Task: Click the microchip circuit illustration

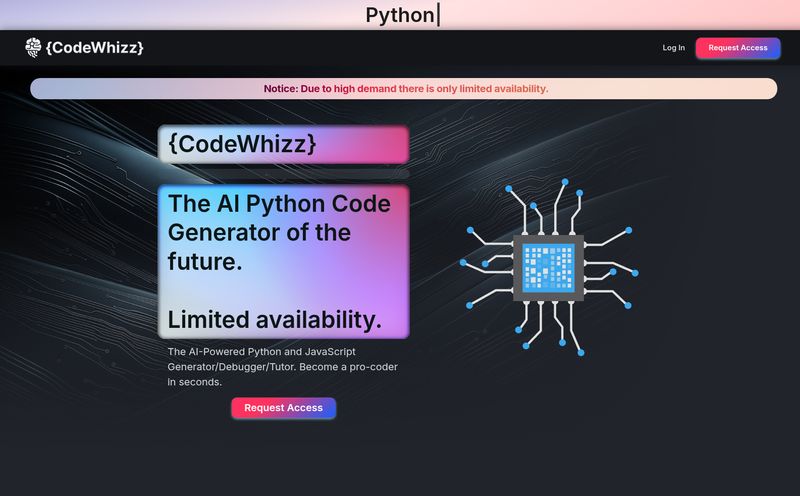Action: click(x=548, y=267)
